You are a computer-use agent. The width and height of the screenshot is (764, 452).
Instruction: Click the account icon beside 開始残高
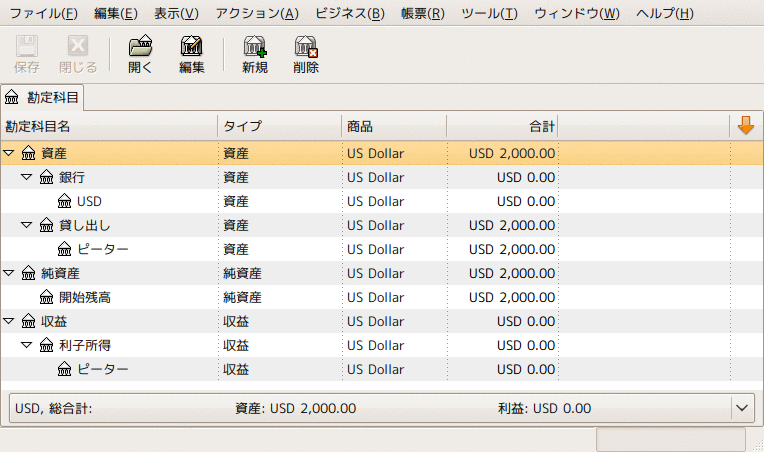click(46, 297)
